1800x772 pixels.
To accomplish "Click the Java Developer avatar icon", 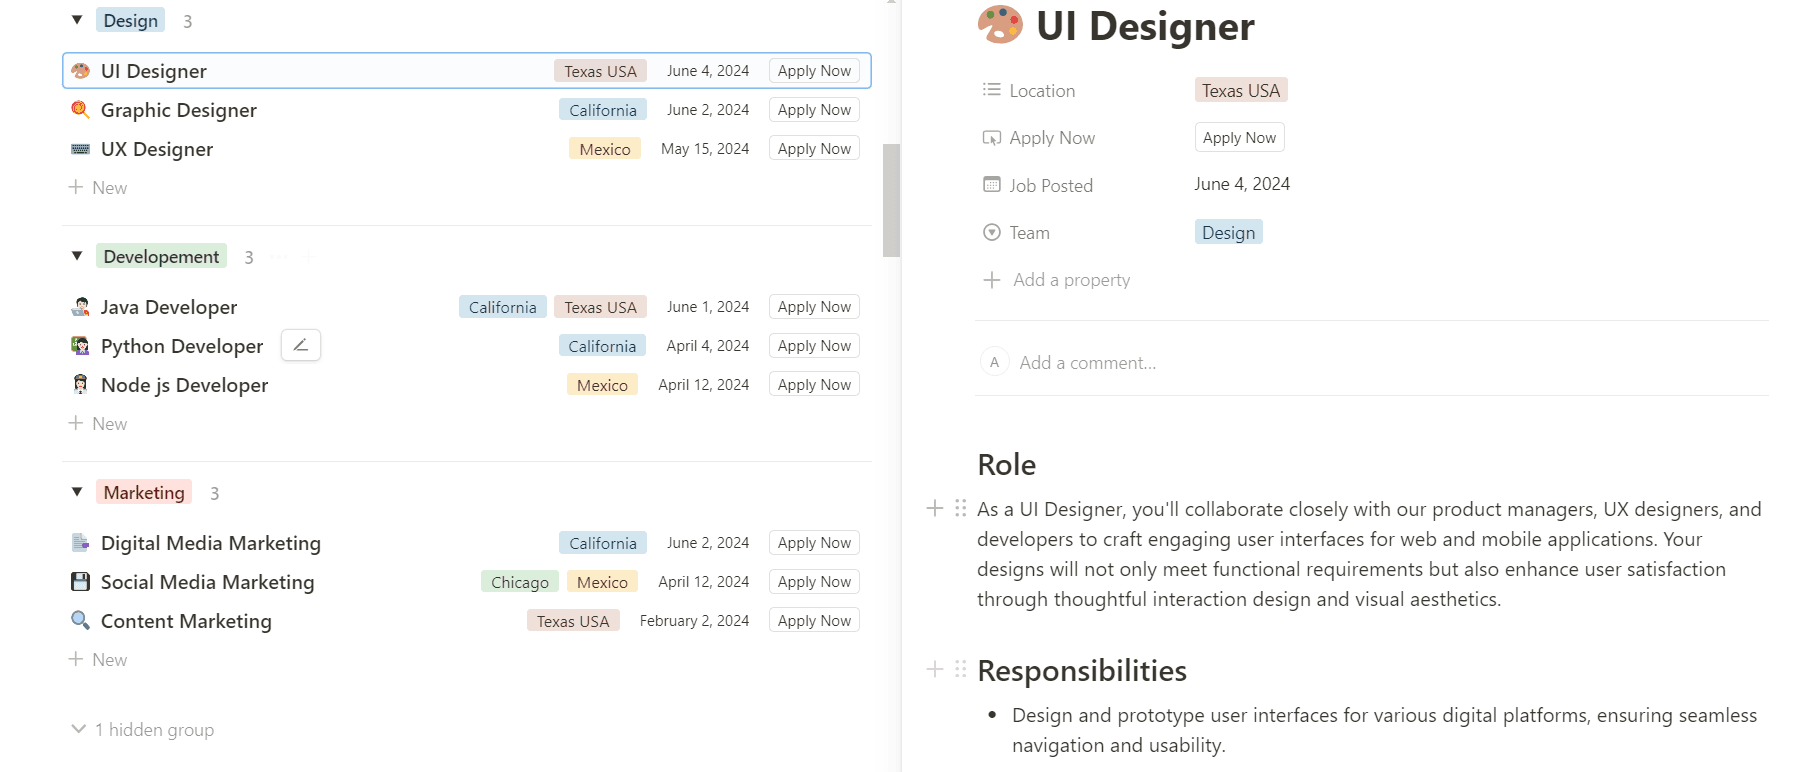I will tap(81, 307).
